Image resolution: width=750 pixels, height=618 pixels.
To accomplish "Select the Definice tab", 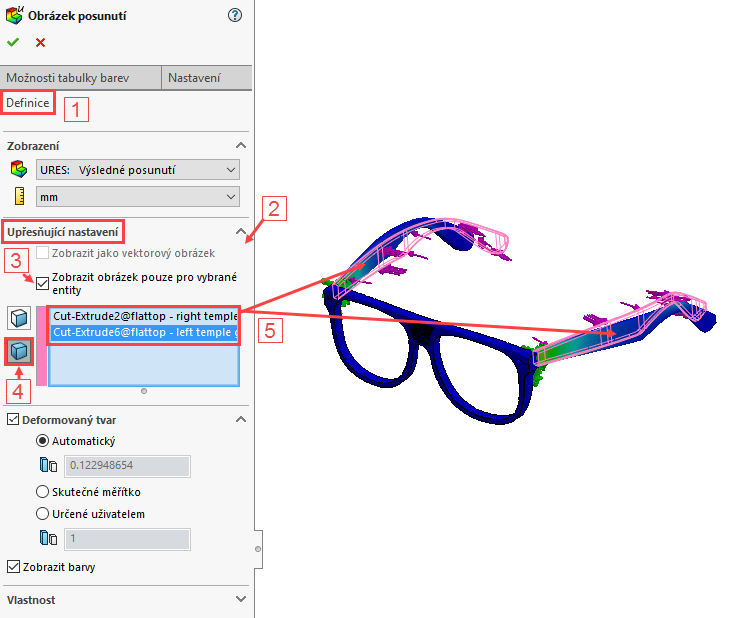I will point(28,103).
